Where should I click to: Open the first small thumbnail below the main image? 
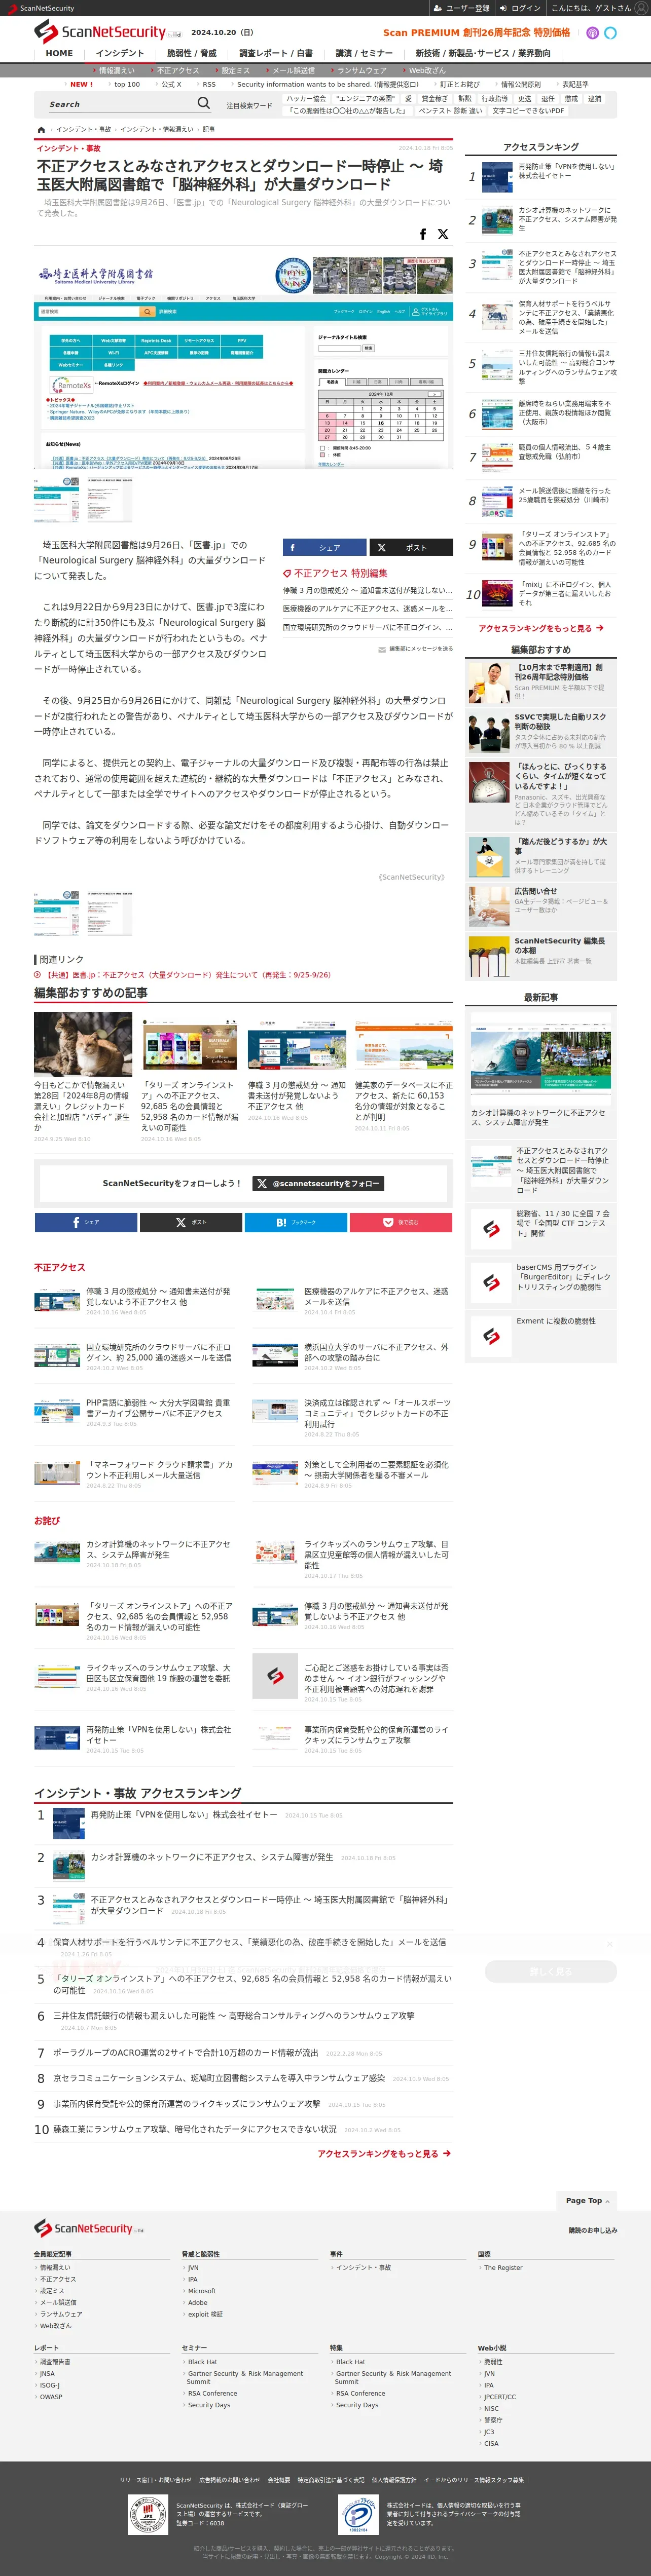tap(56, 499)
